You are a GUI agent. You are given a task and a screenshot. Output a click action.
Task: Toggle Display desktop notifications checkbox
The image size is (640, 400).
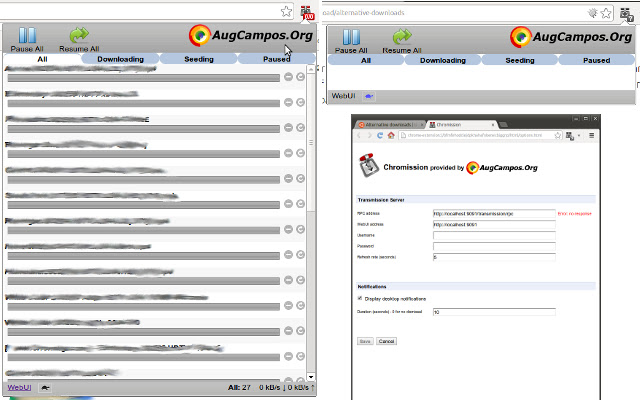click(x=360, y=298)
